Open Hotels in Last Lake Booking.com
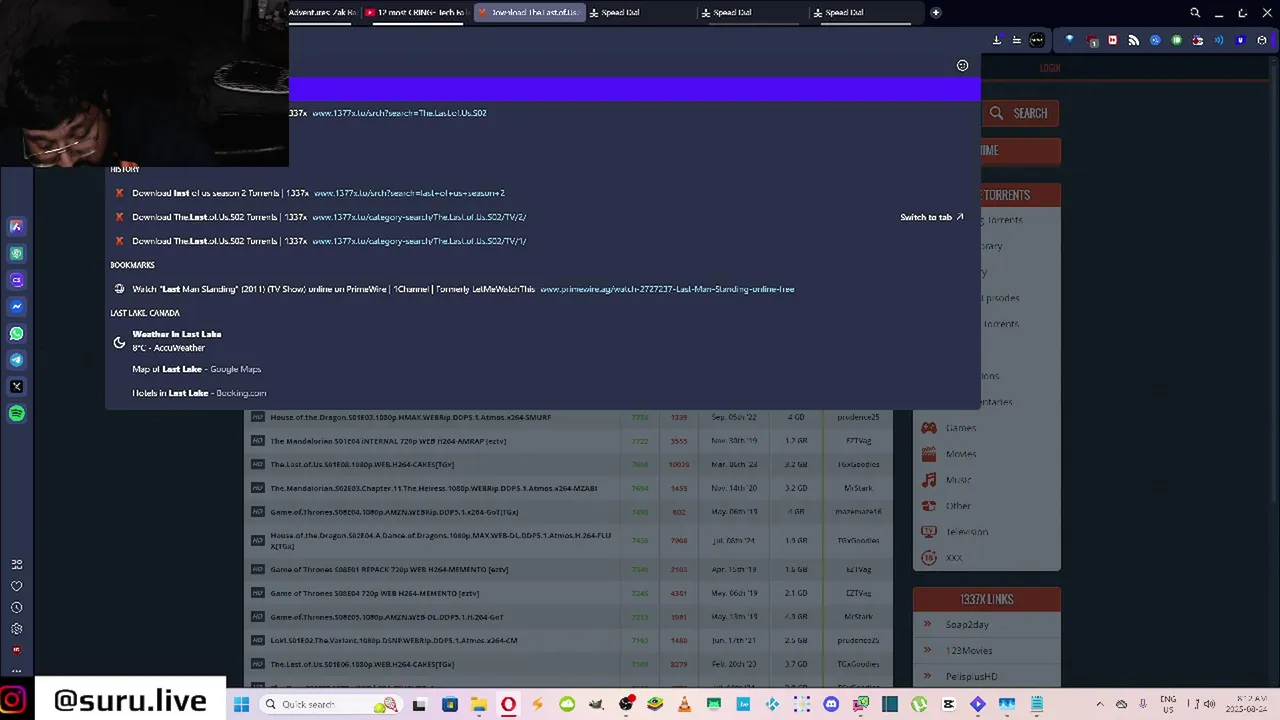1280x720 pixels. (542, 393)
